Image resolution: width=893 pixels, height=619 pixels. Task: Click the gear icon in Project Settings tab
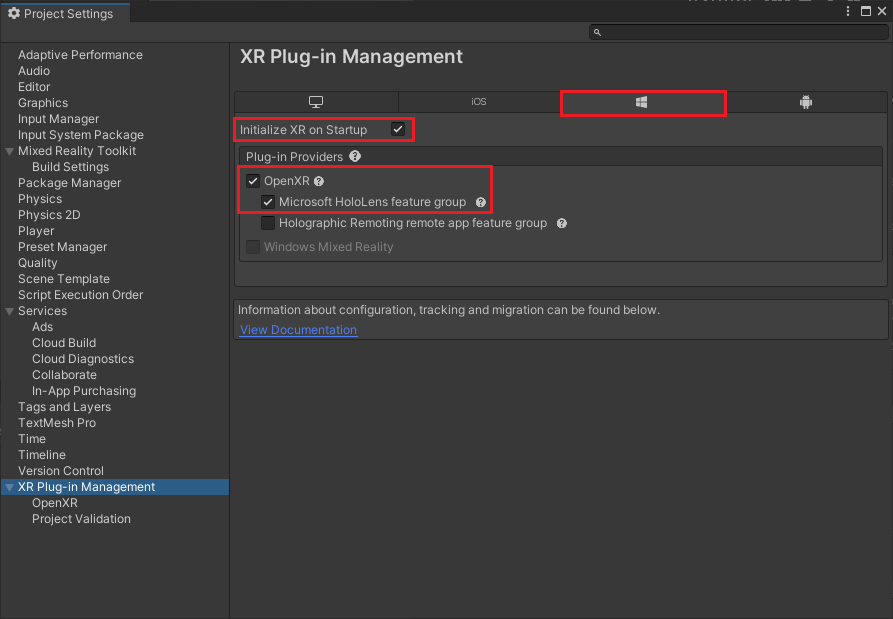14,13
